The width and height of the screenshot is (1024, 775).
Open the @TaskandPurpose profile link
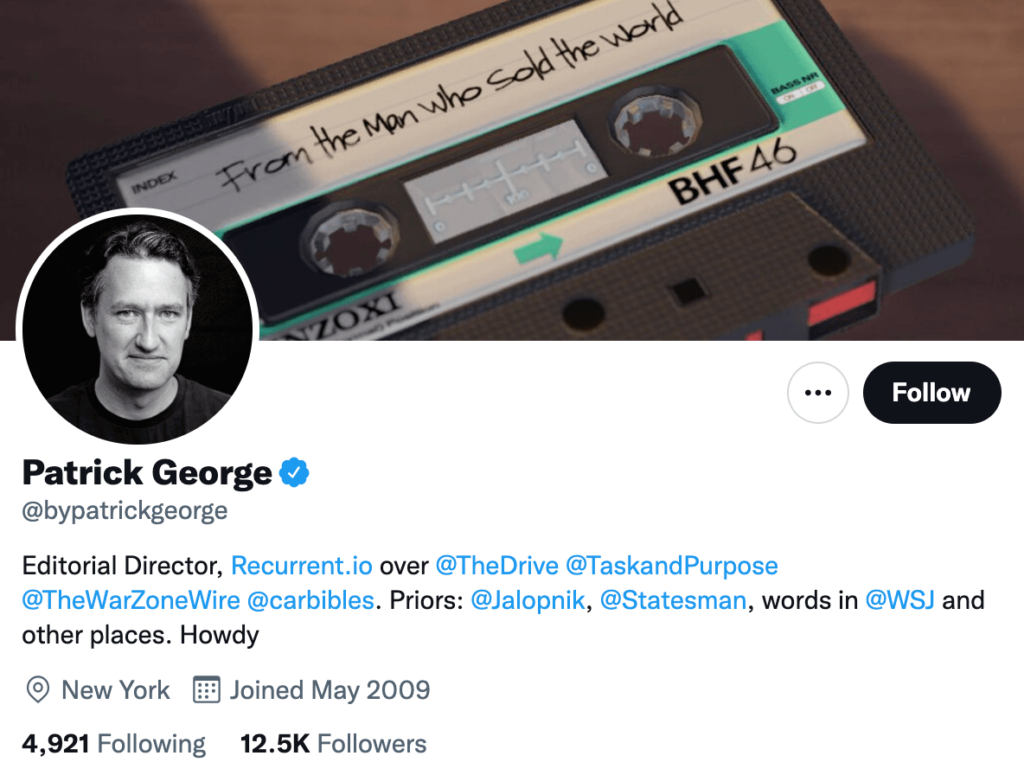(672, 566)
